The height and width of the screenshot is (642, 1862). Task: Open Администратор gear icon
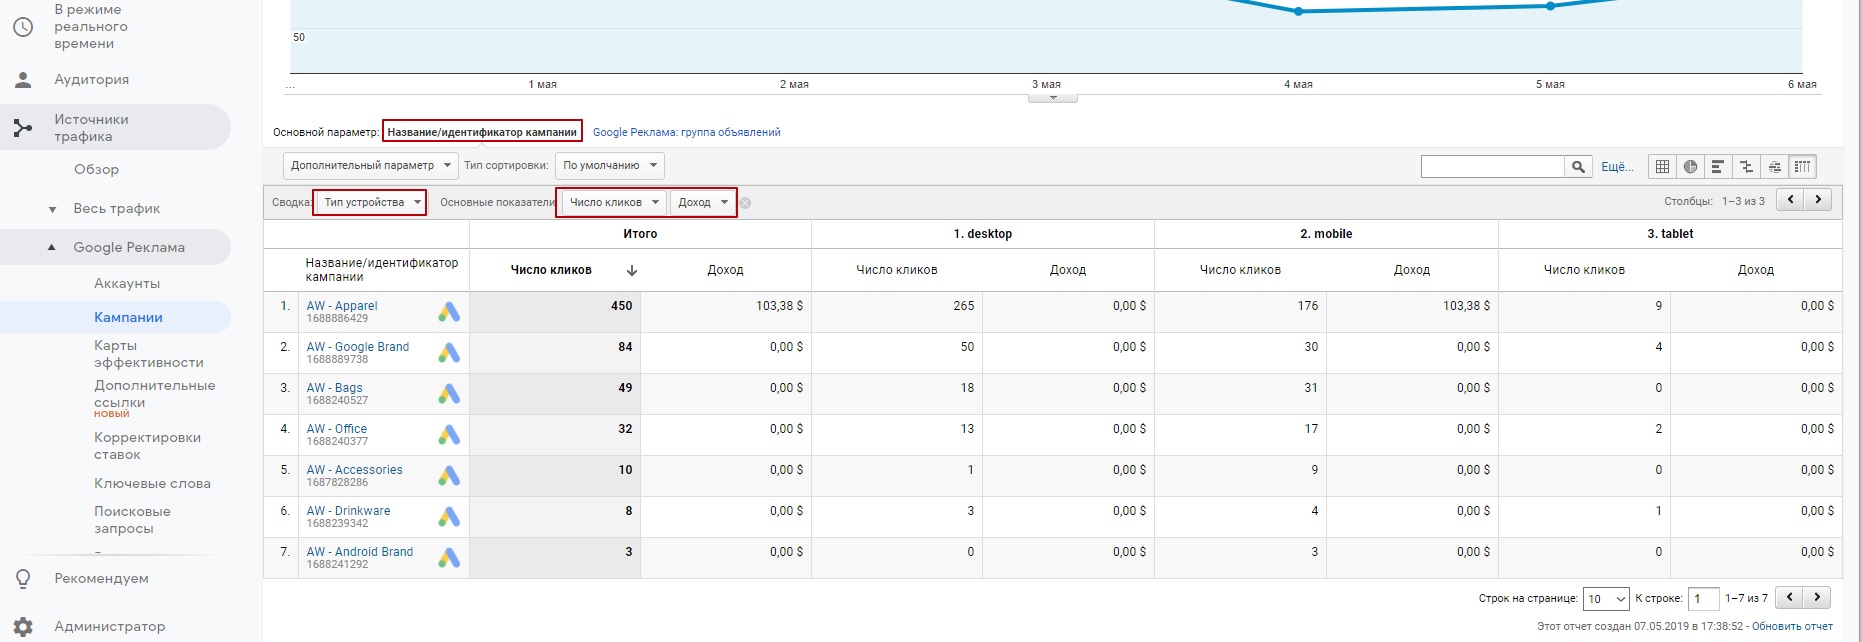(x=23, y=626)
